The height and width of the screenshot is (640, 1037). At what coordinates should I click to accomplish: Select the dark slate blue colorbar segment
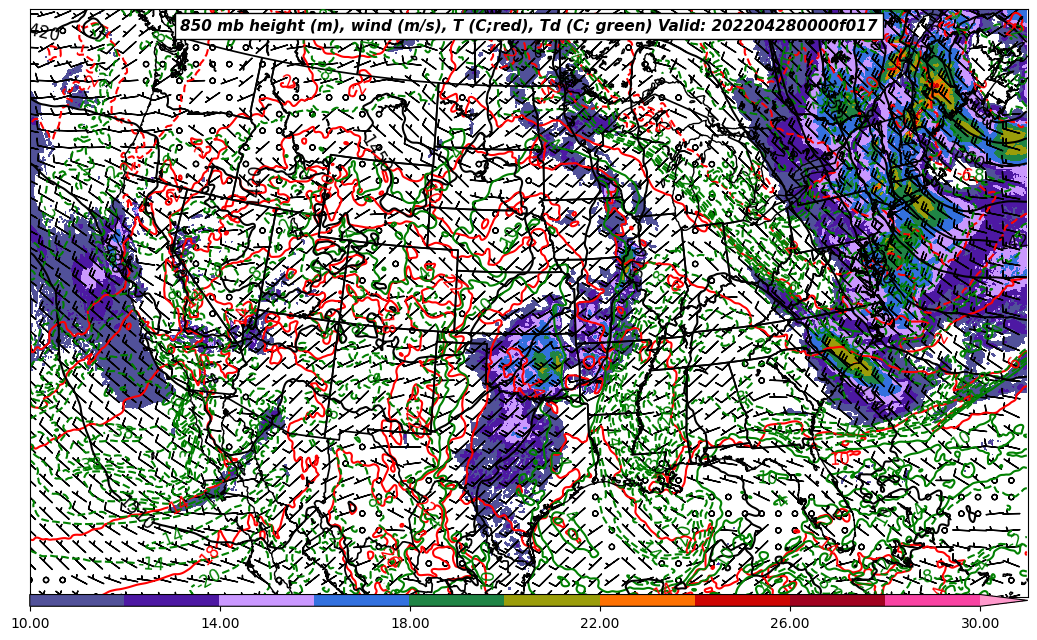coord(77,600)
